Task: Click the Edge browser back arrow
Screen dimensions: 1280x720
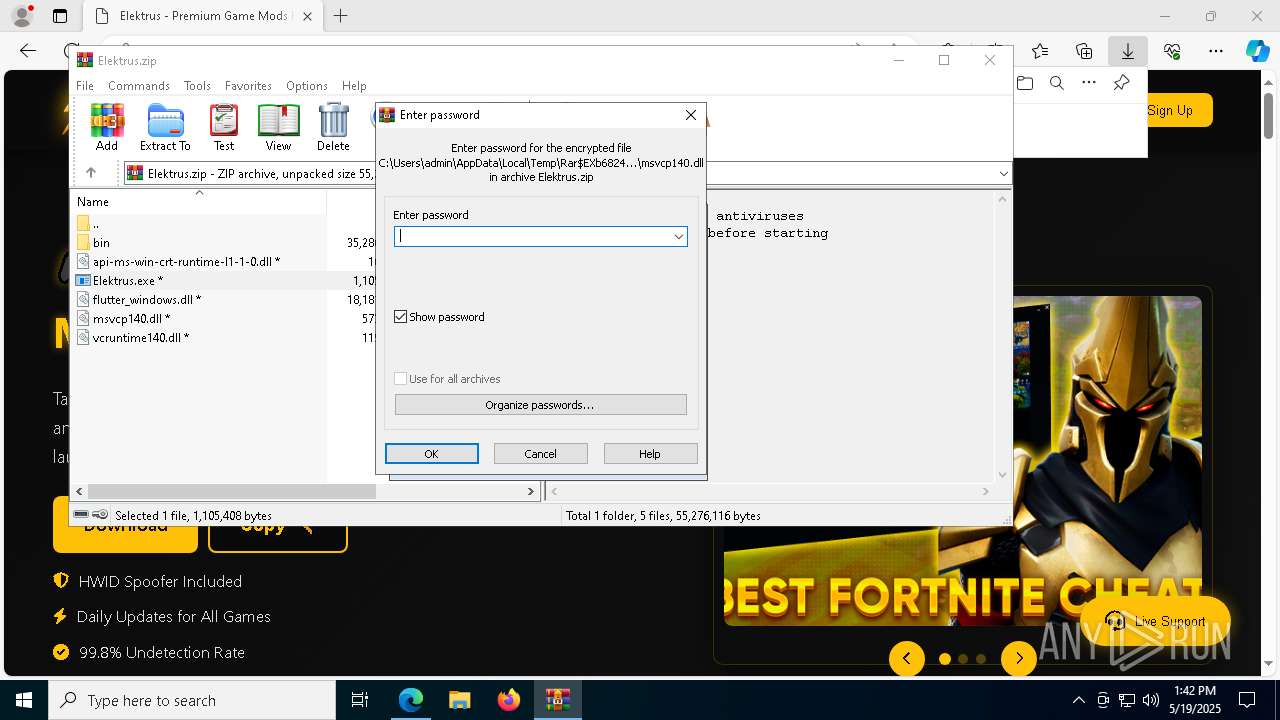Action: [28, 51]
